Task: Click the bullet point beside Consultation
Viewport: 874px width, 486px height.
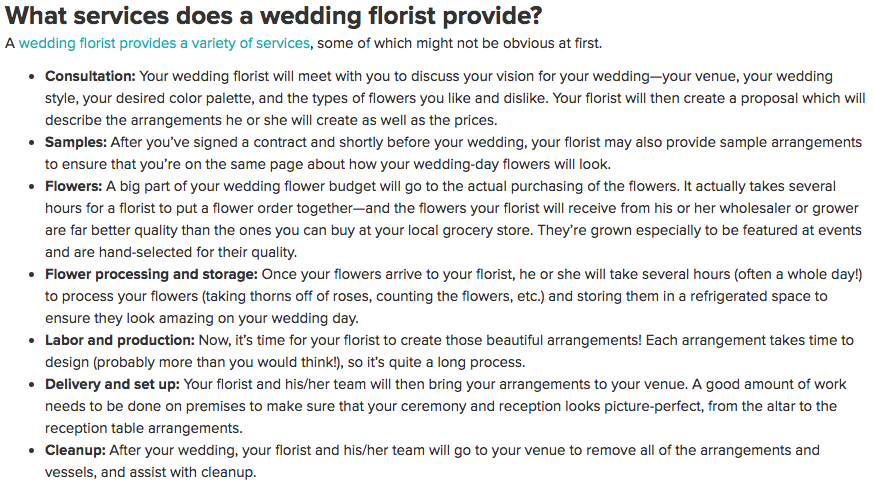Action: [x=35, y=77]
